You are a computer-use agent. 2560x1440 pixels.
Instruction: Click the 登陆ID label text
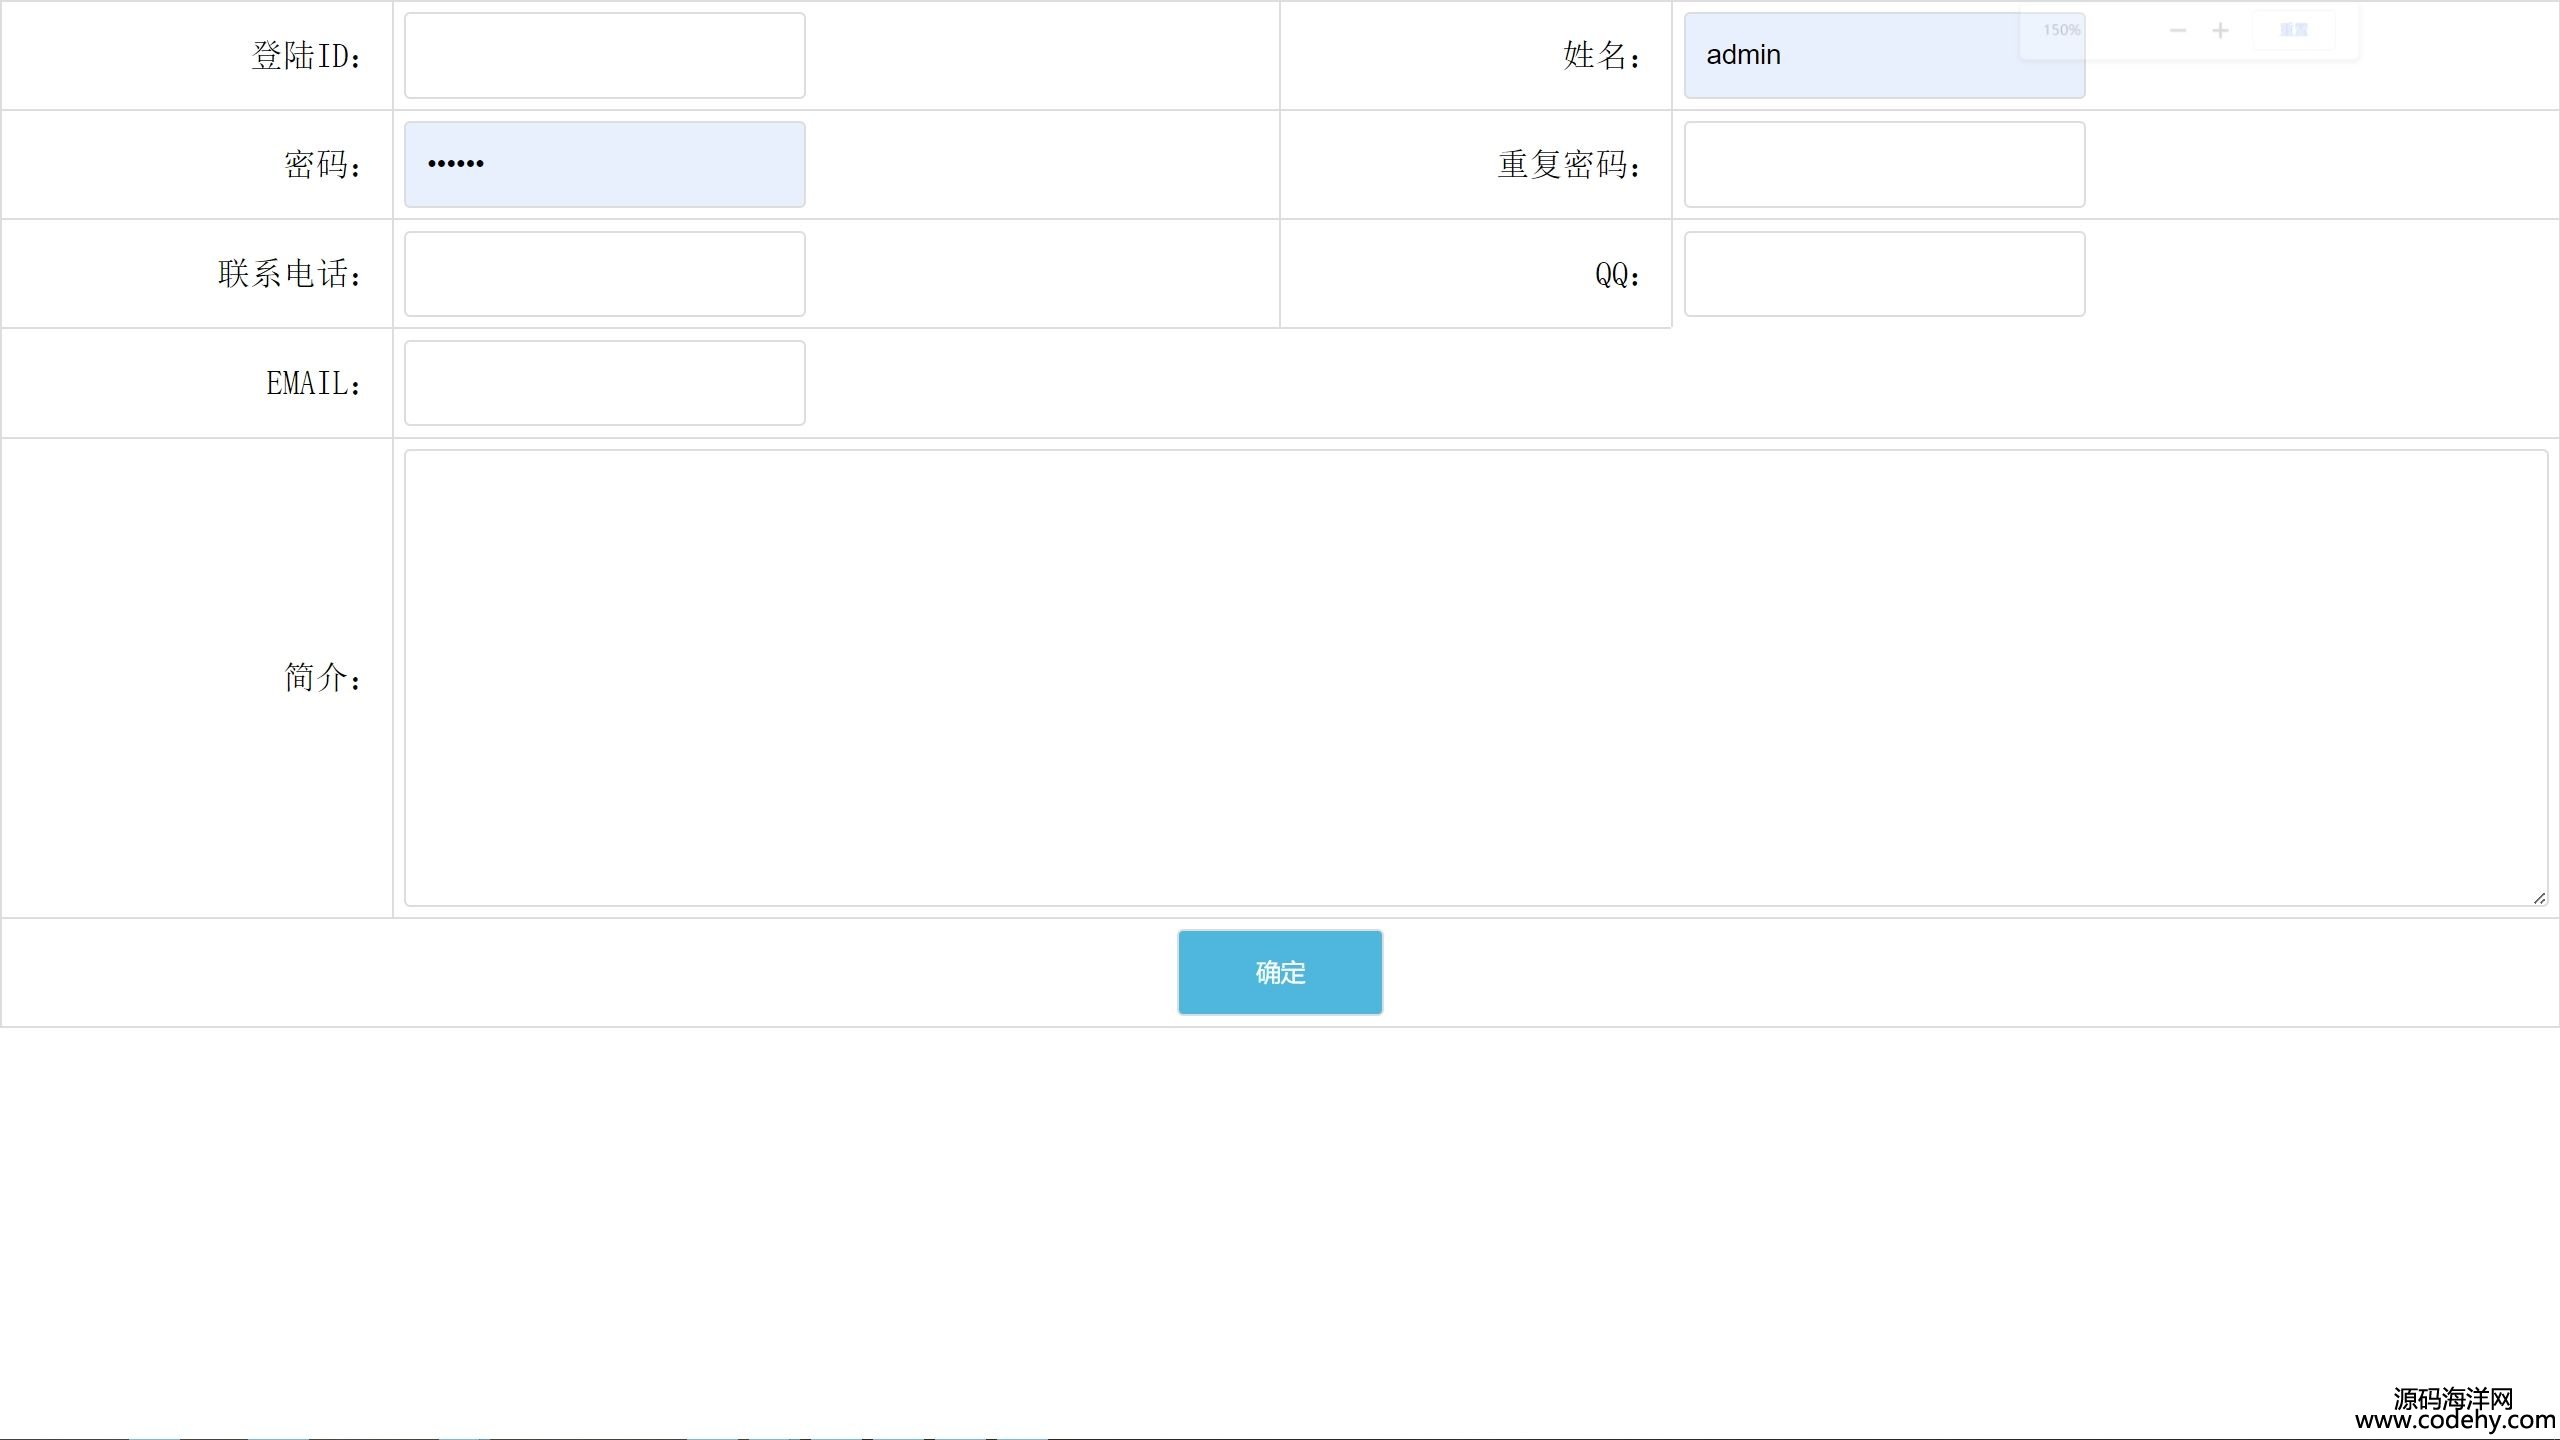(x=306, y=56)
